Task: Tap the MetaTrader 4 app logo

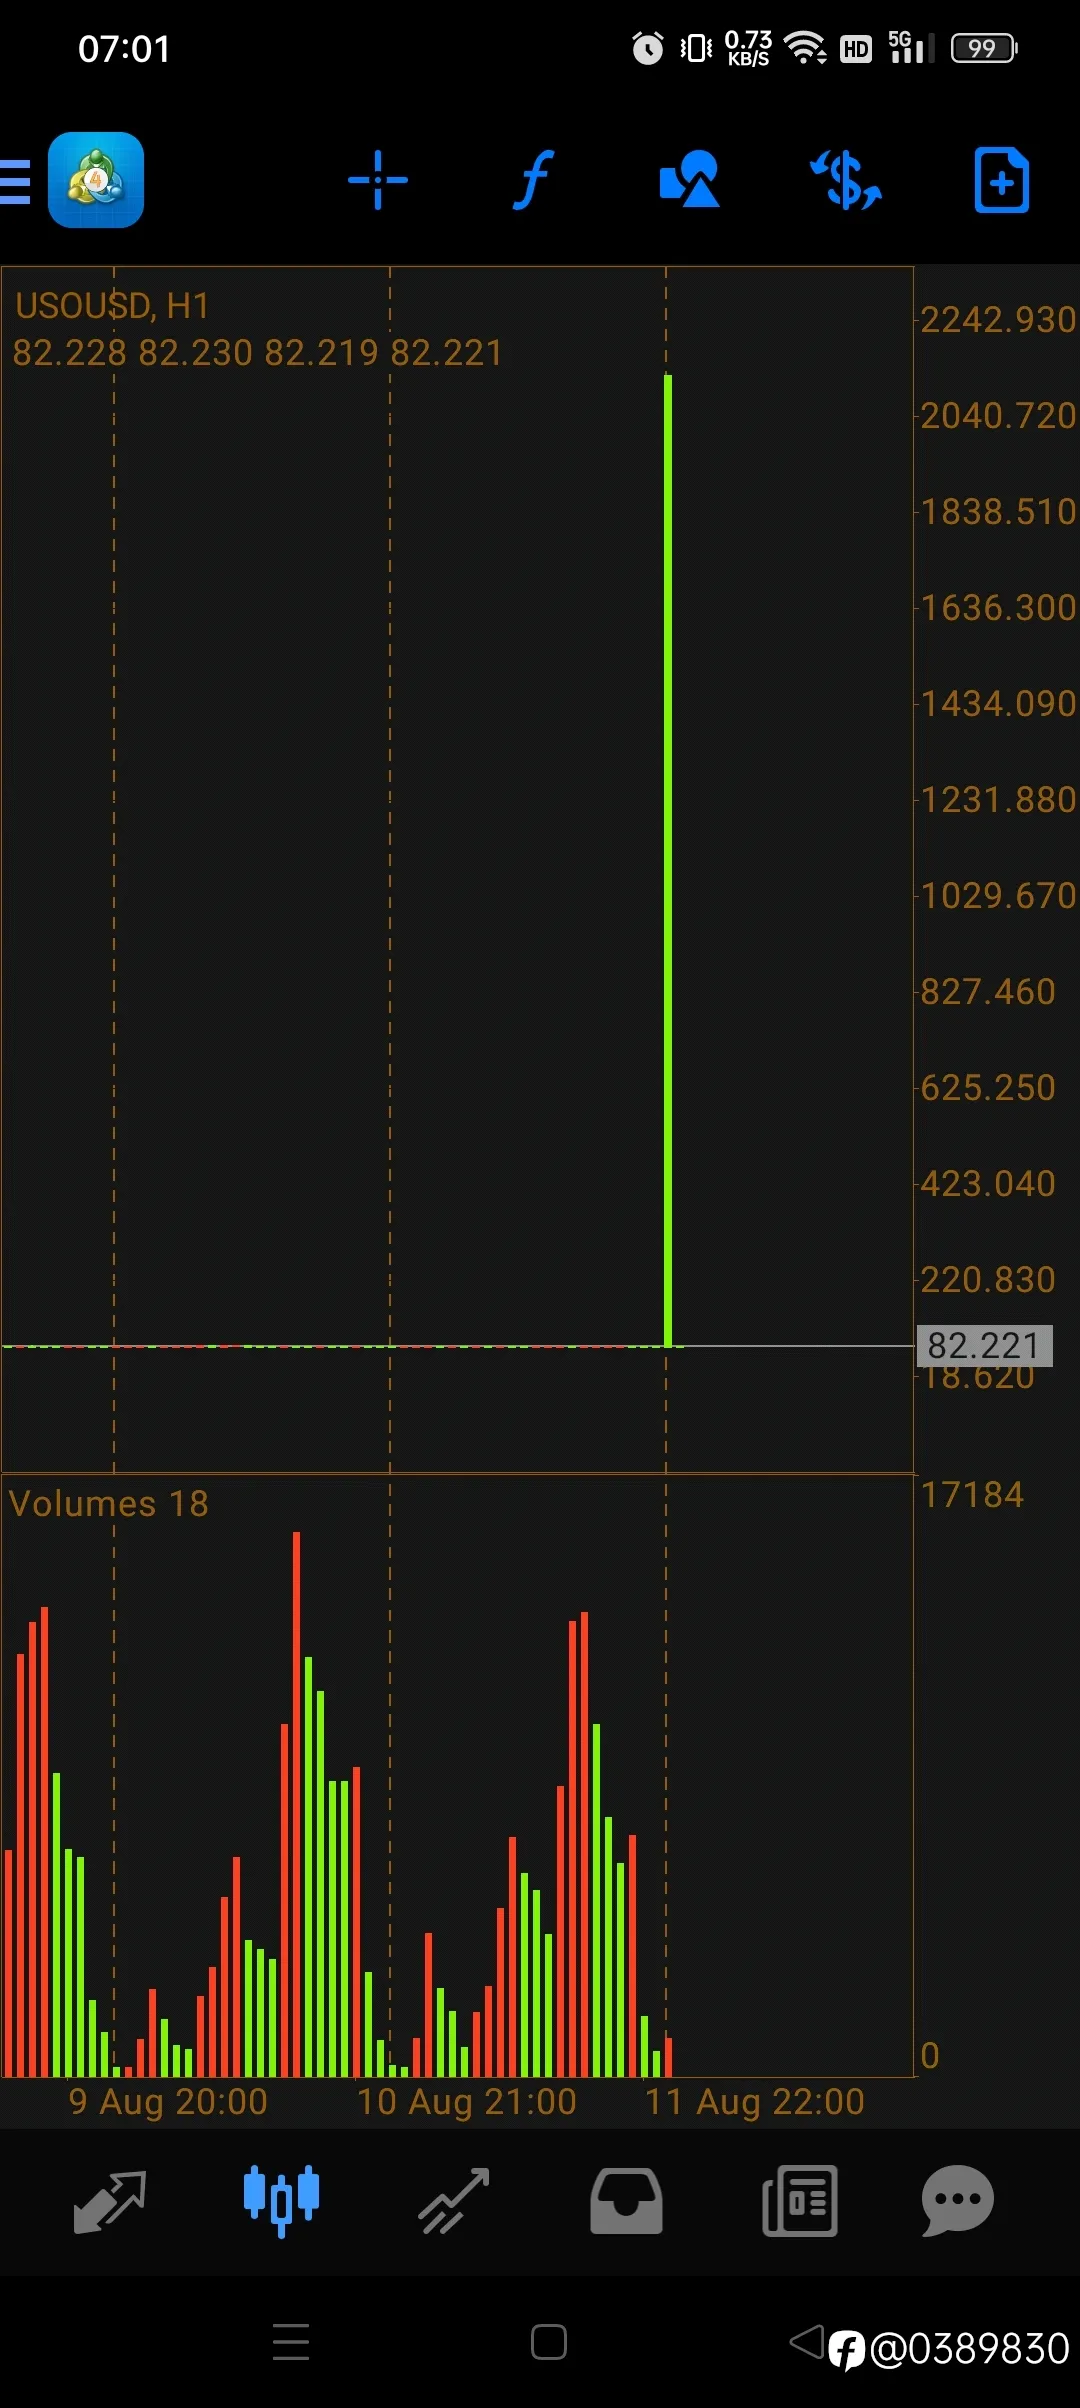Action: click(x=96, y=180)
